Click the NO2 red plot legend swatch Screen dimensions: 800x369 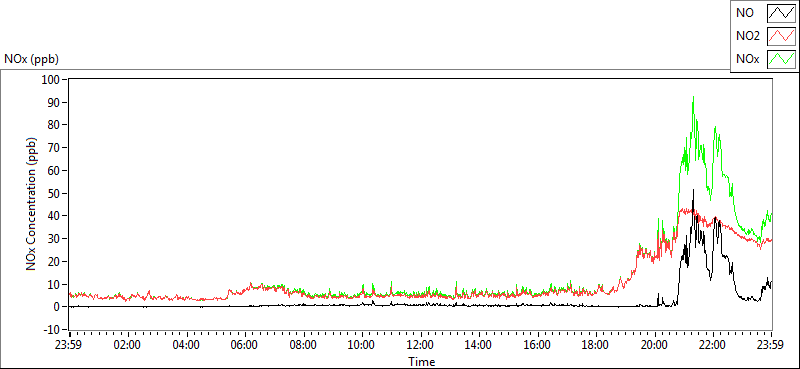pos(782,36)
